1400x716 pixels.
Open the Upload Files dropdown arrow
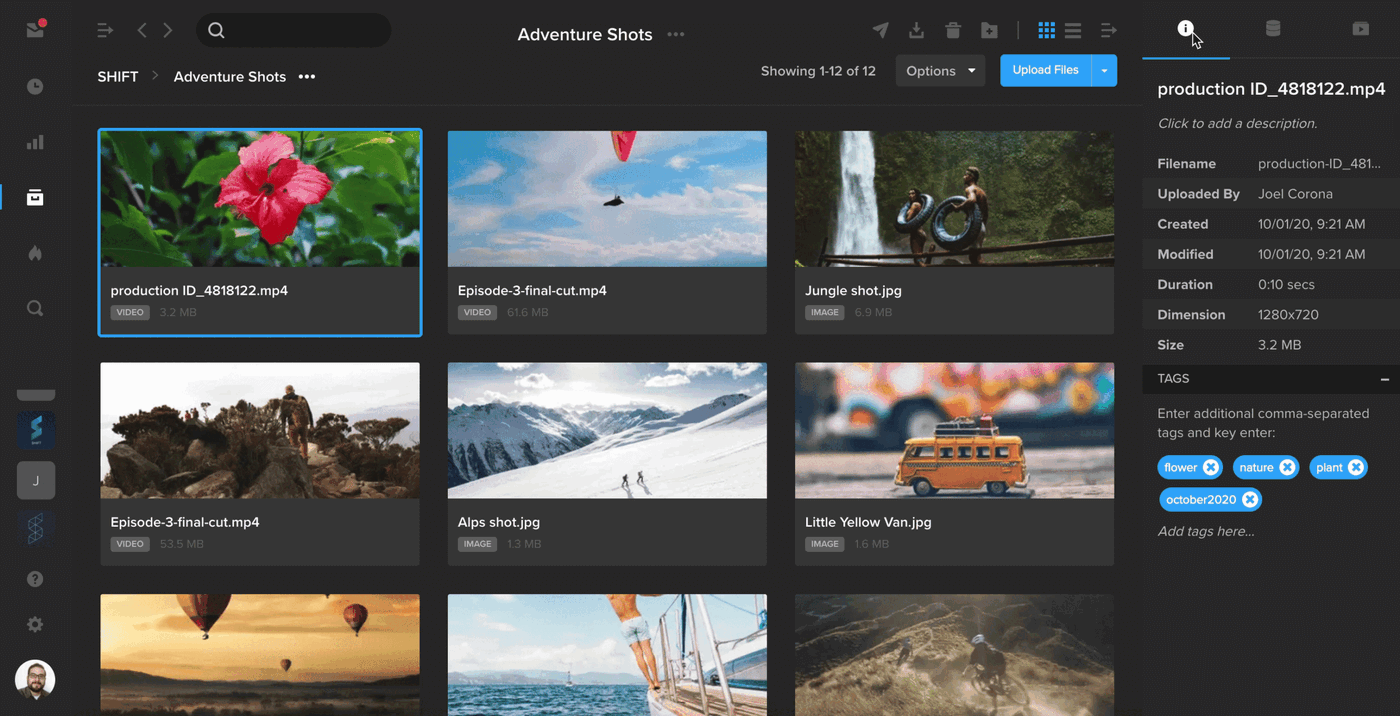tap(1104, 71)
